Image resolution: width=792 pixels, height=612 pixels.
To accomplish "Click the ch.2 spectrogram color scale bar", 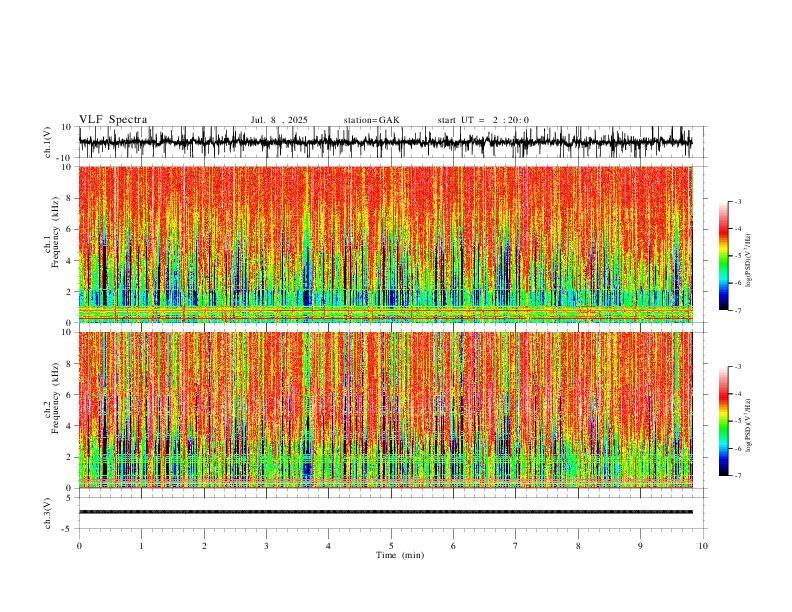I will click(x=723, y=421).
